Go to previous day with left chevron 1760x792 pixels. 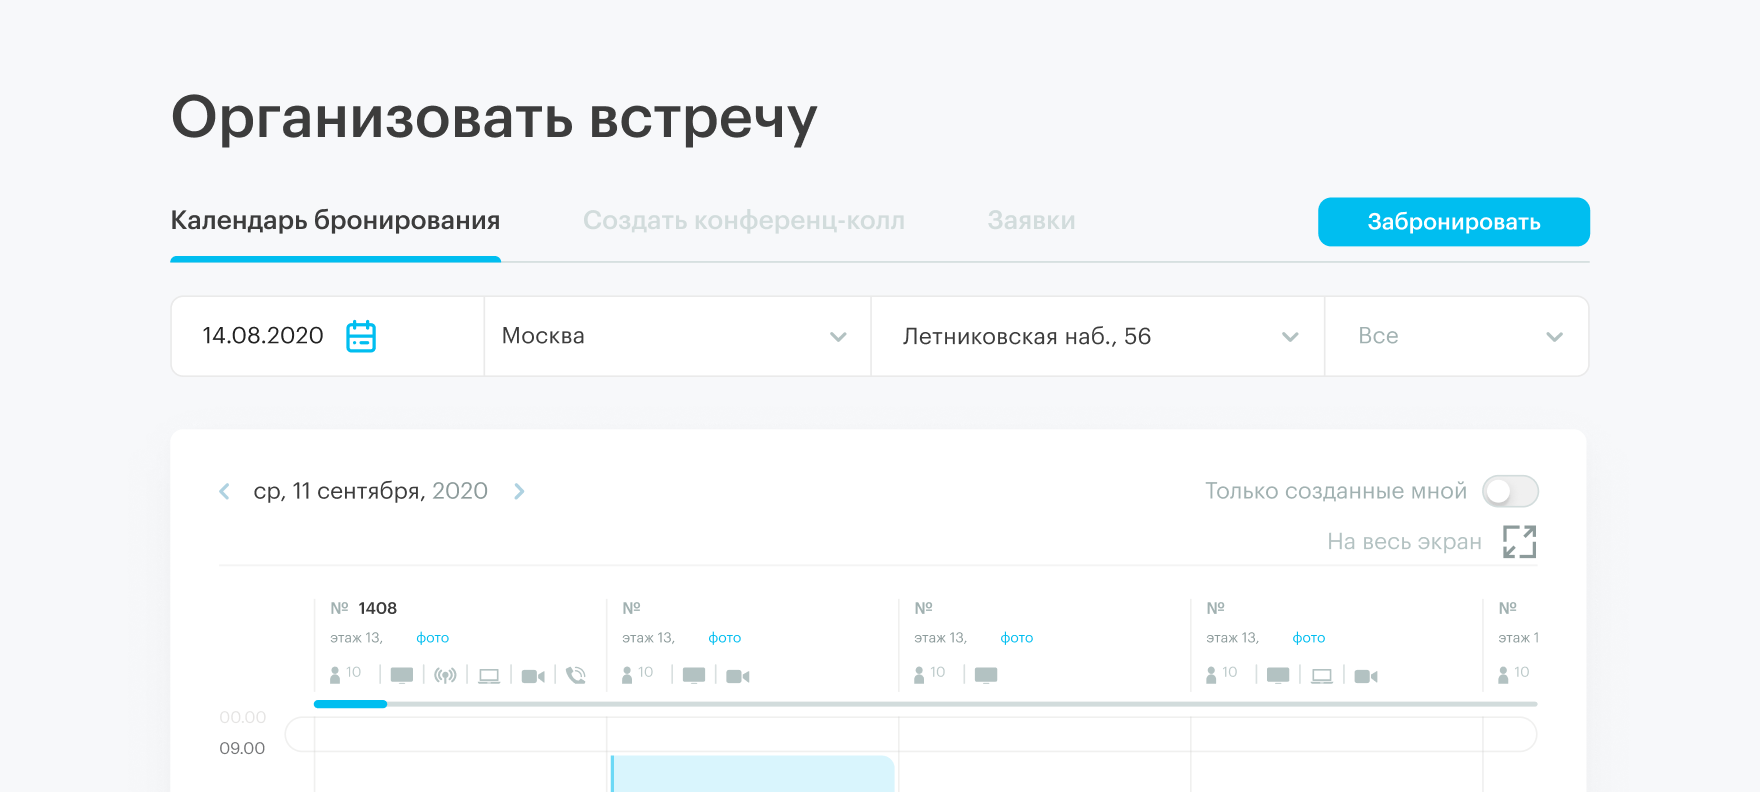tap(225, 491)
